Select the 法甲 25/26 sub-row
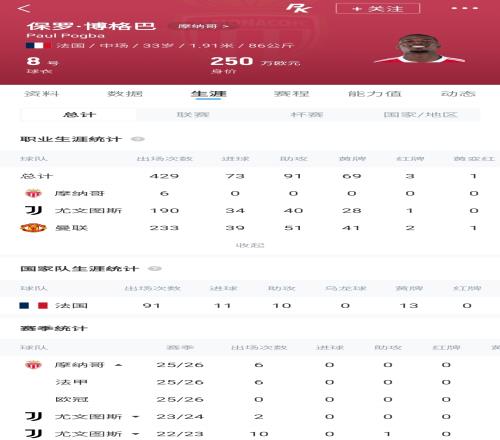Image resolution: width=500 pixels, height=440 pixels. click(x=250, y=382)
